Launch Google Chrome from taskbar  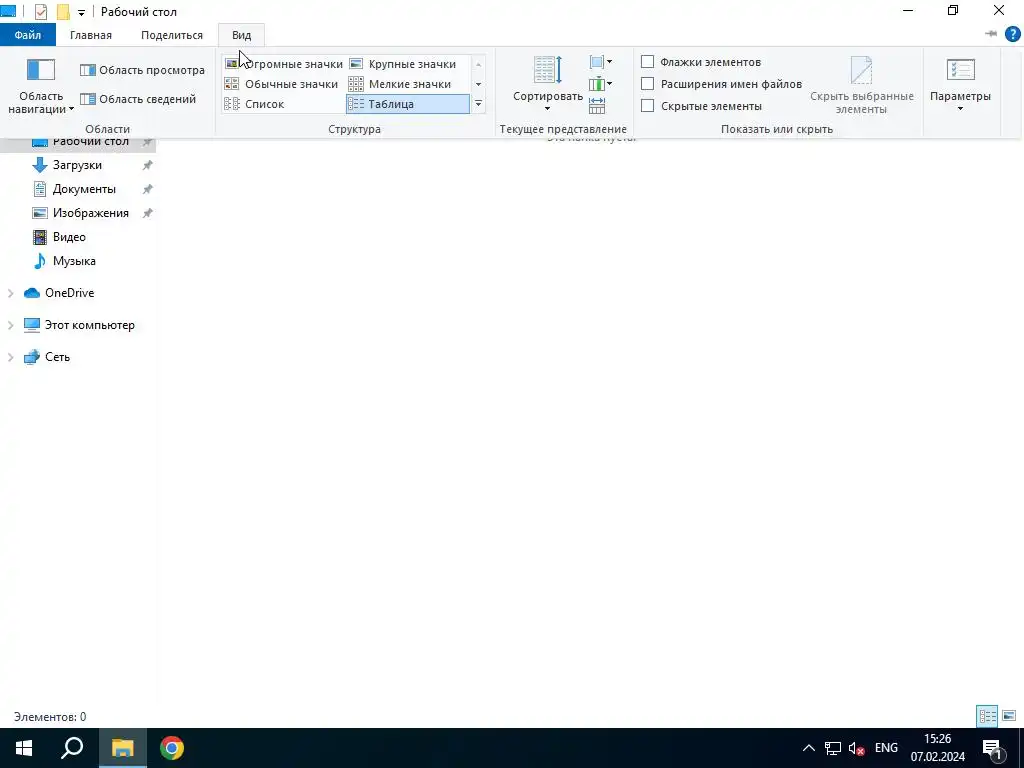pos(172,748)
